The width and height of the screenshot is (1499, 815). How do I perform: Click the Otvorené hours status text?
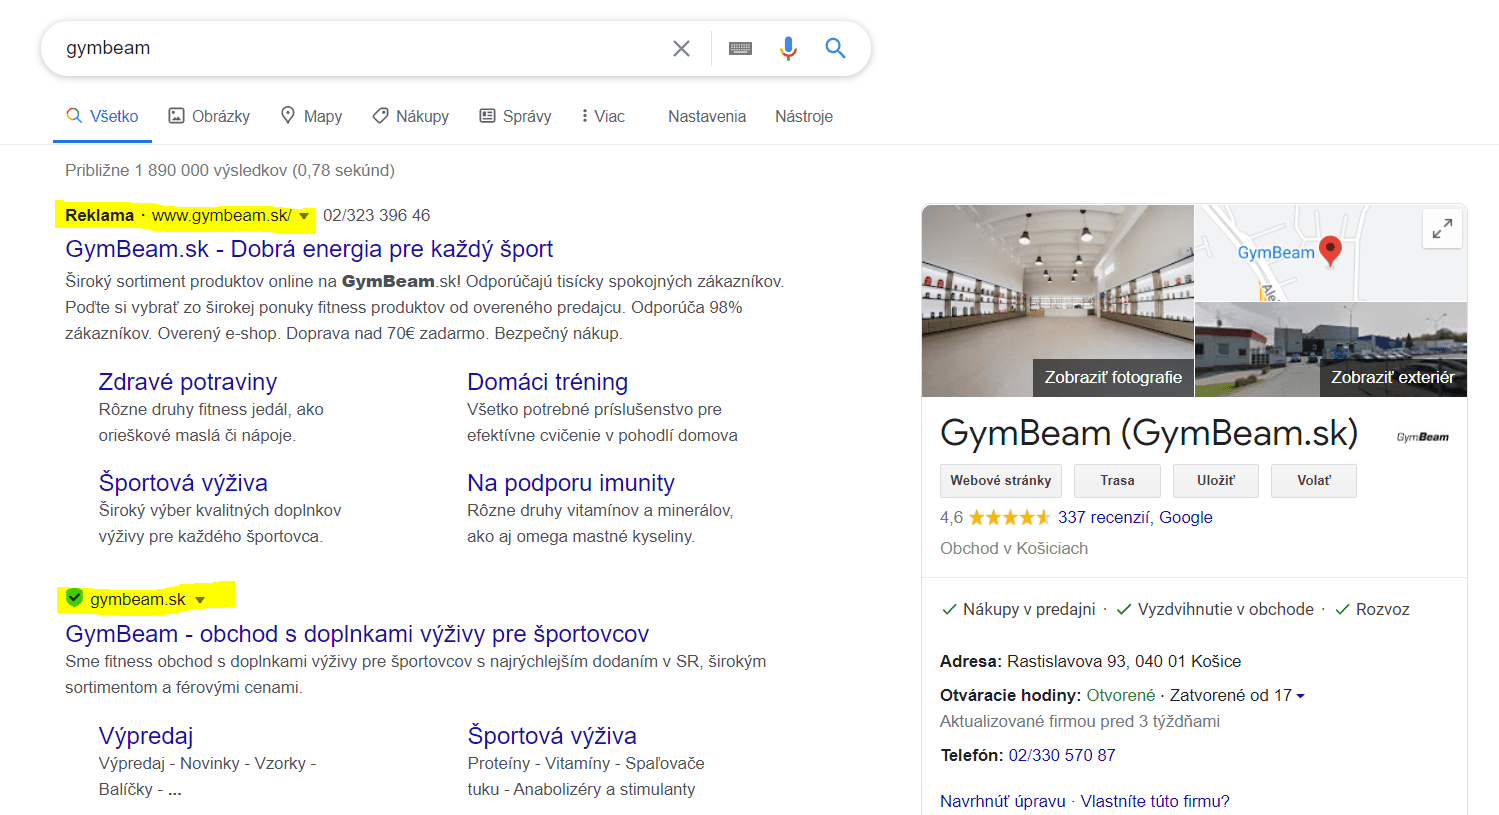[x=1121, y=695]
